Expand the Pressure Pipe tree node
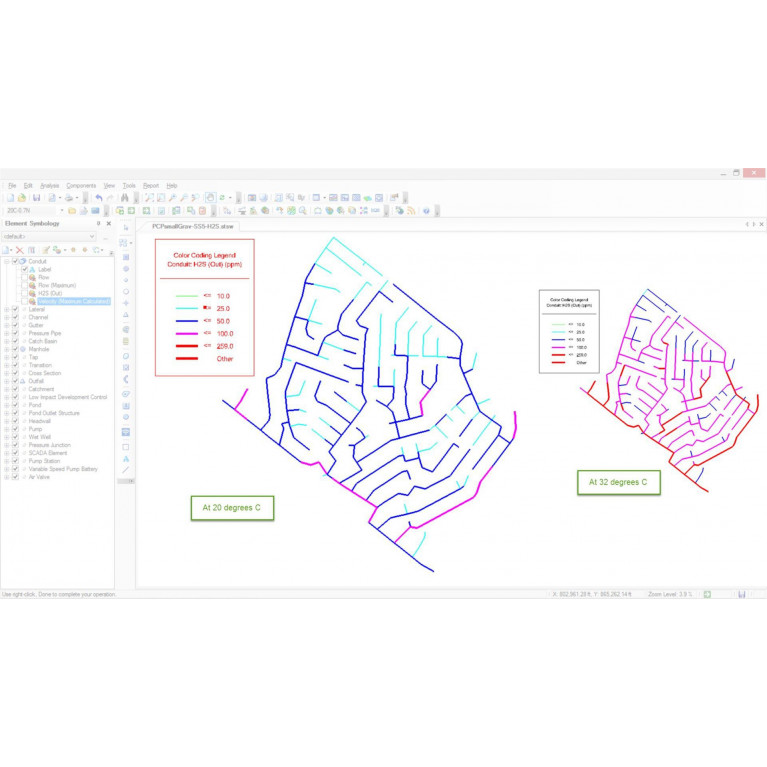The width and height of the screenshot is (767, 767). coord(7,333)
